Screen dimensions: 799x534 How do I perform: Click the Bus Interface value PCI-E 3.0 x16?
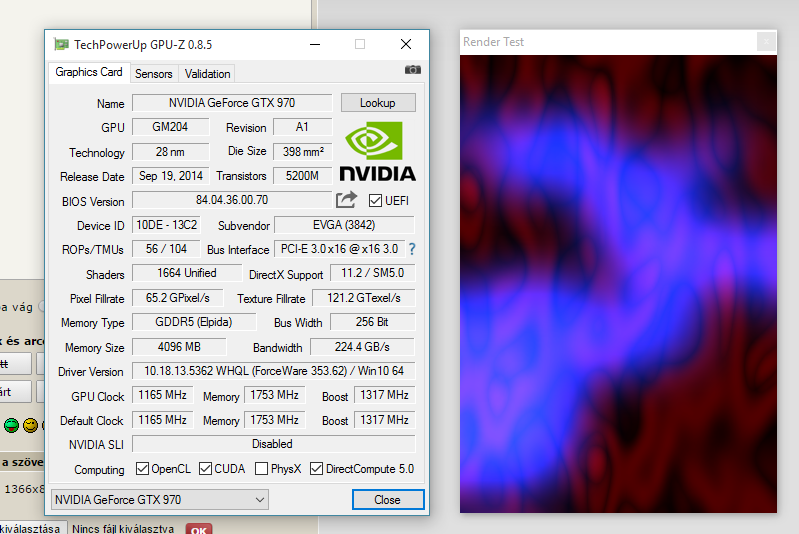(x=339, y=249)
